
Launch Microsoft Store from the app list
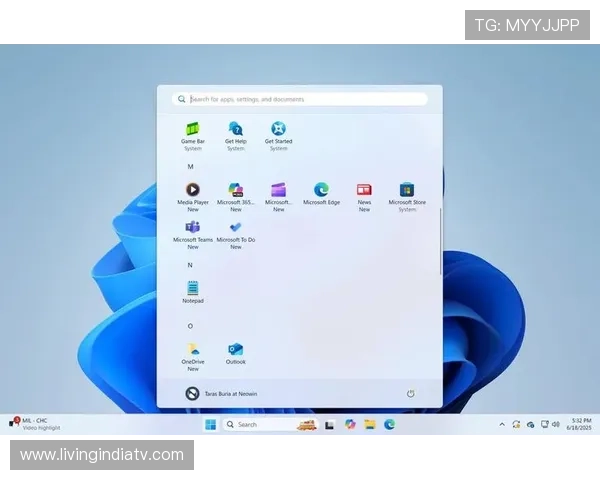(x=407, y=191)
